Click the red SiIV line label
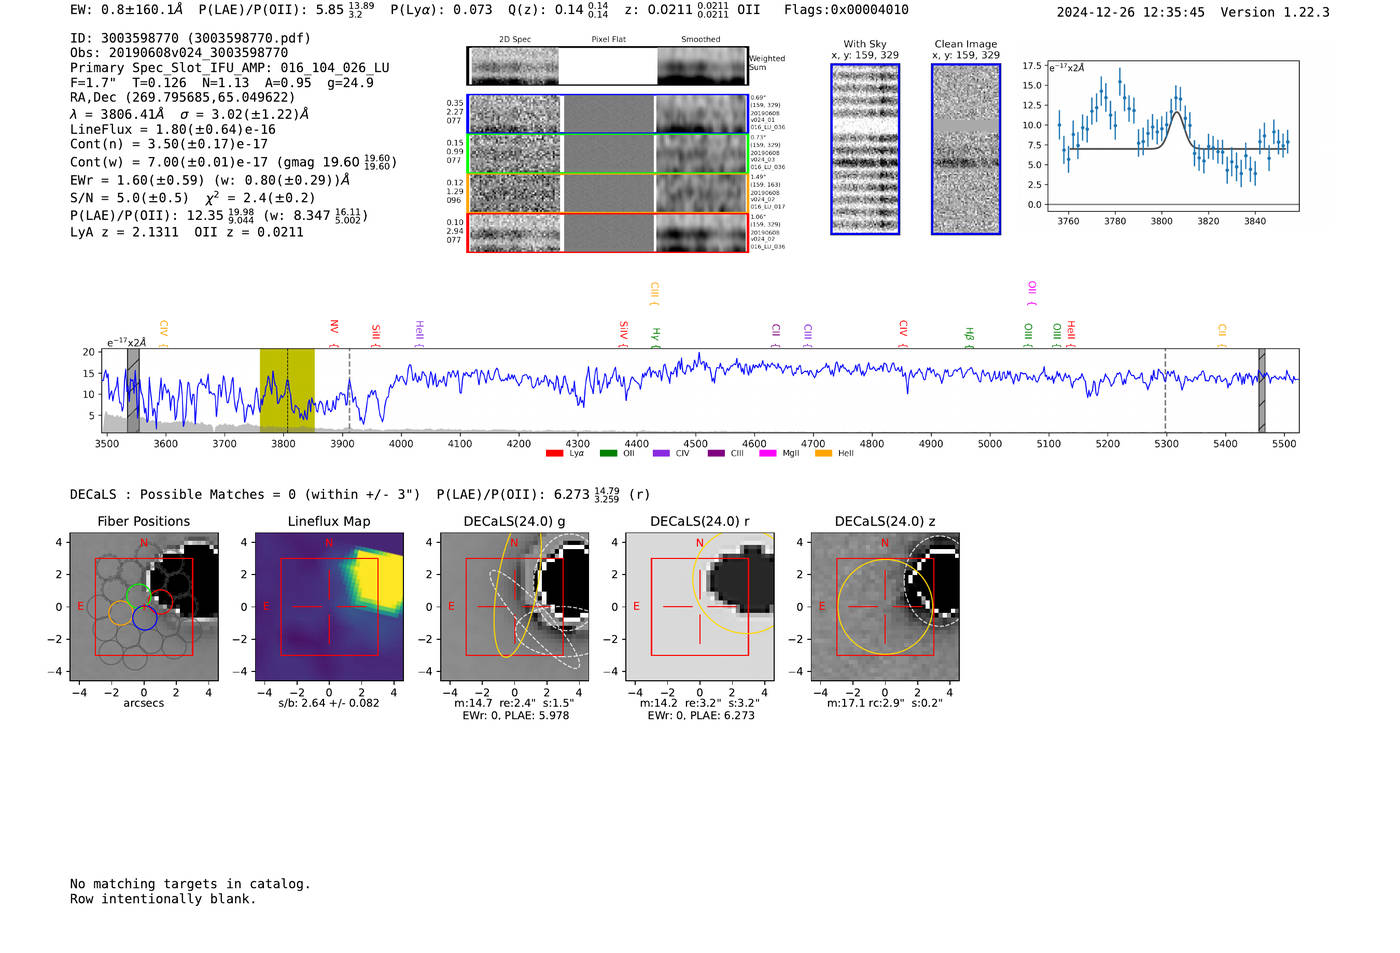The image size is (1400, 953). pos(623,332)
